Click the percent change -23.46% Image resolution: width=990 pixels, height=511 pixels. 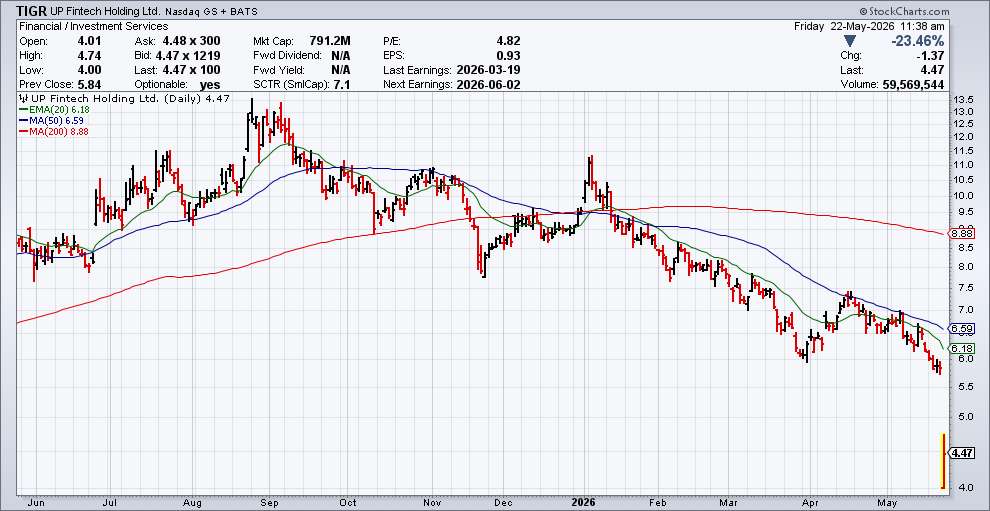pos(917,41)
